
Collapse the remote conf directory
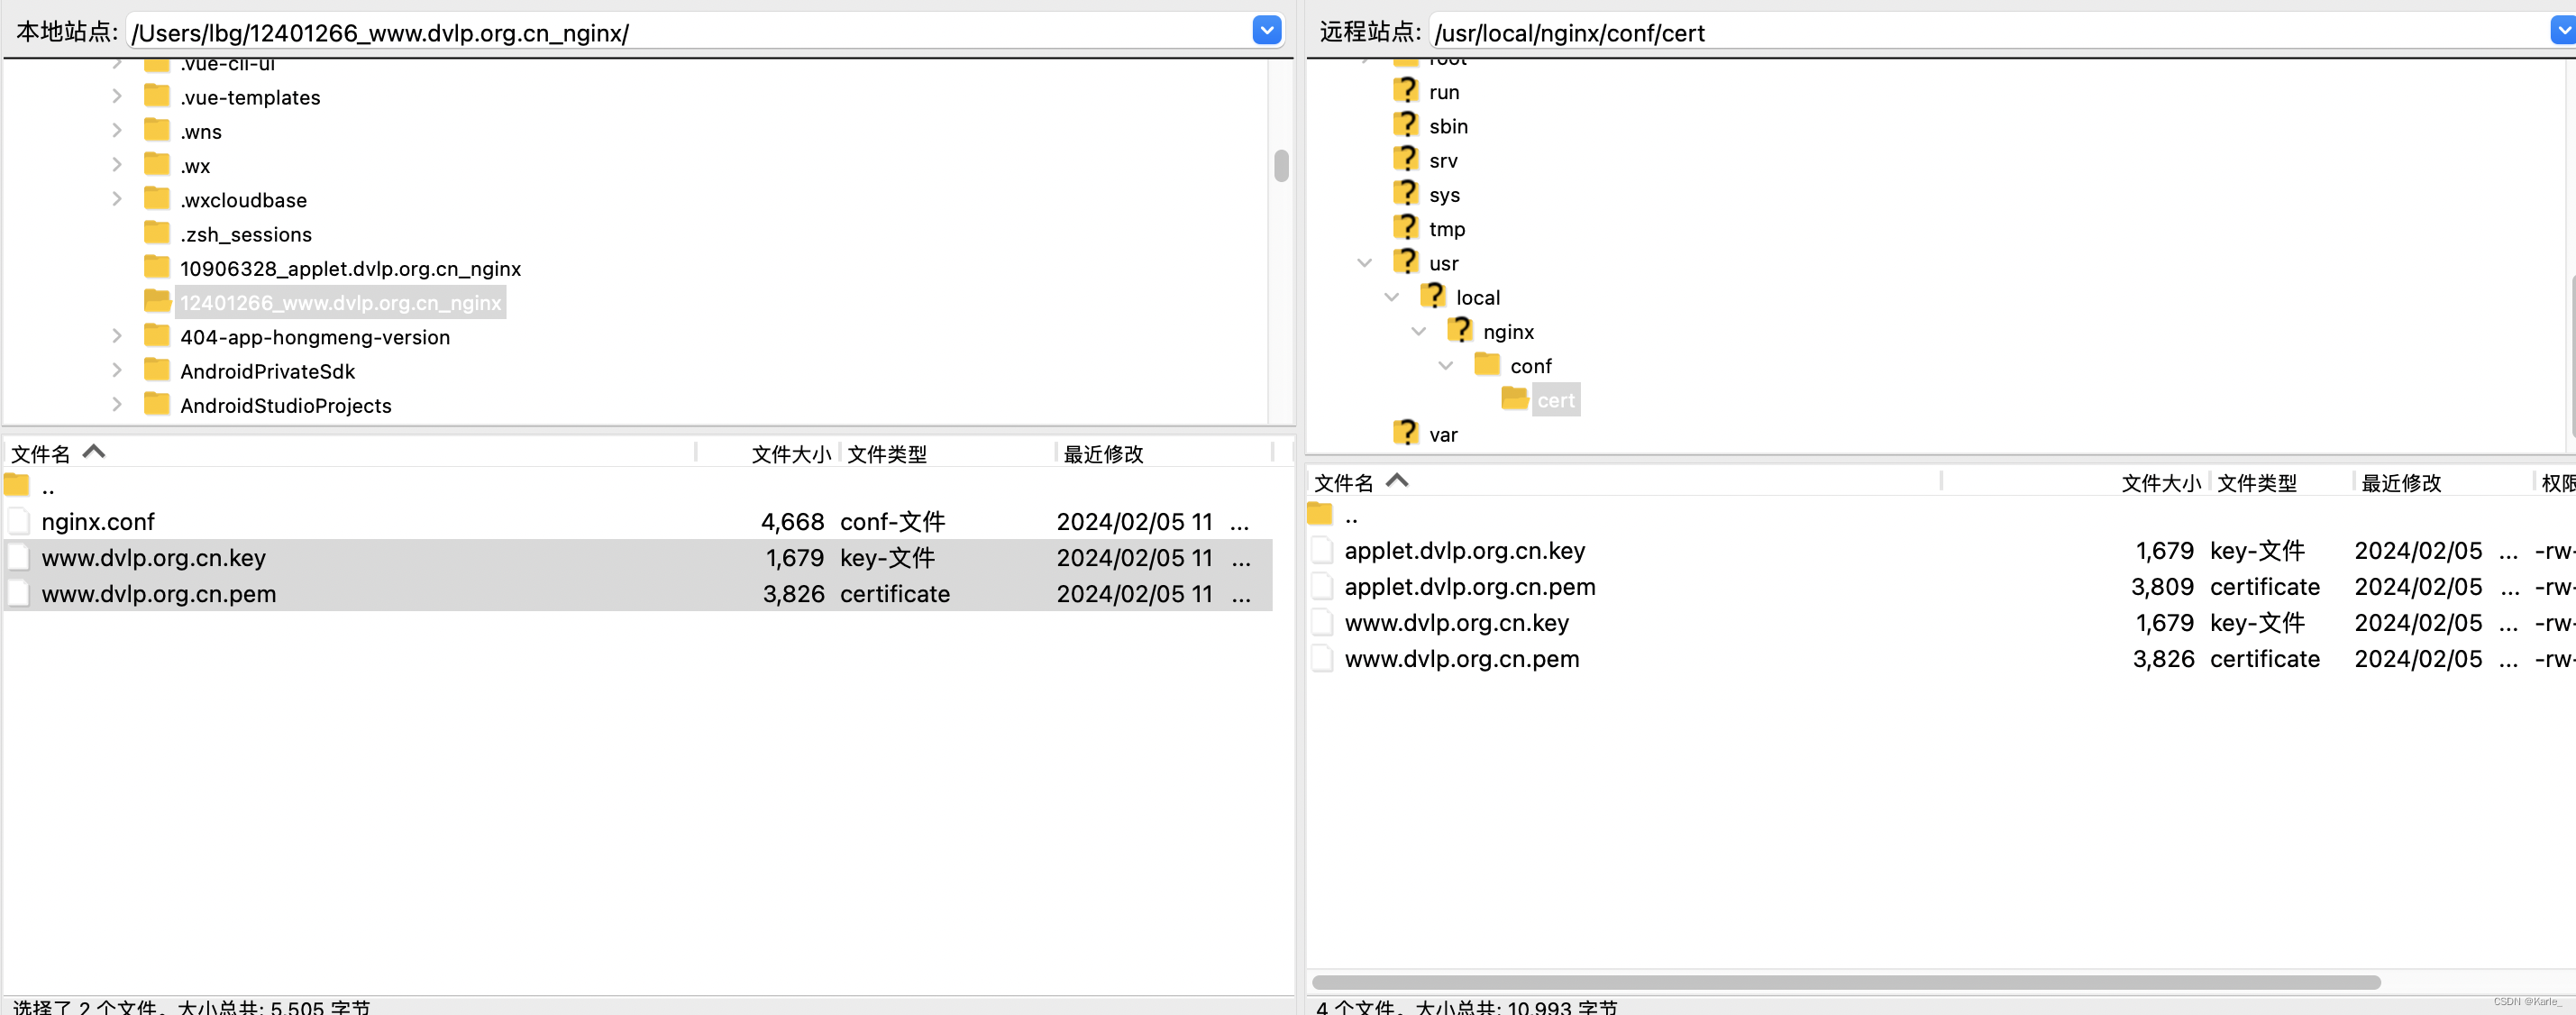(x=1445, y=365)
